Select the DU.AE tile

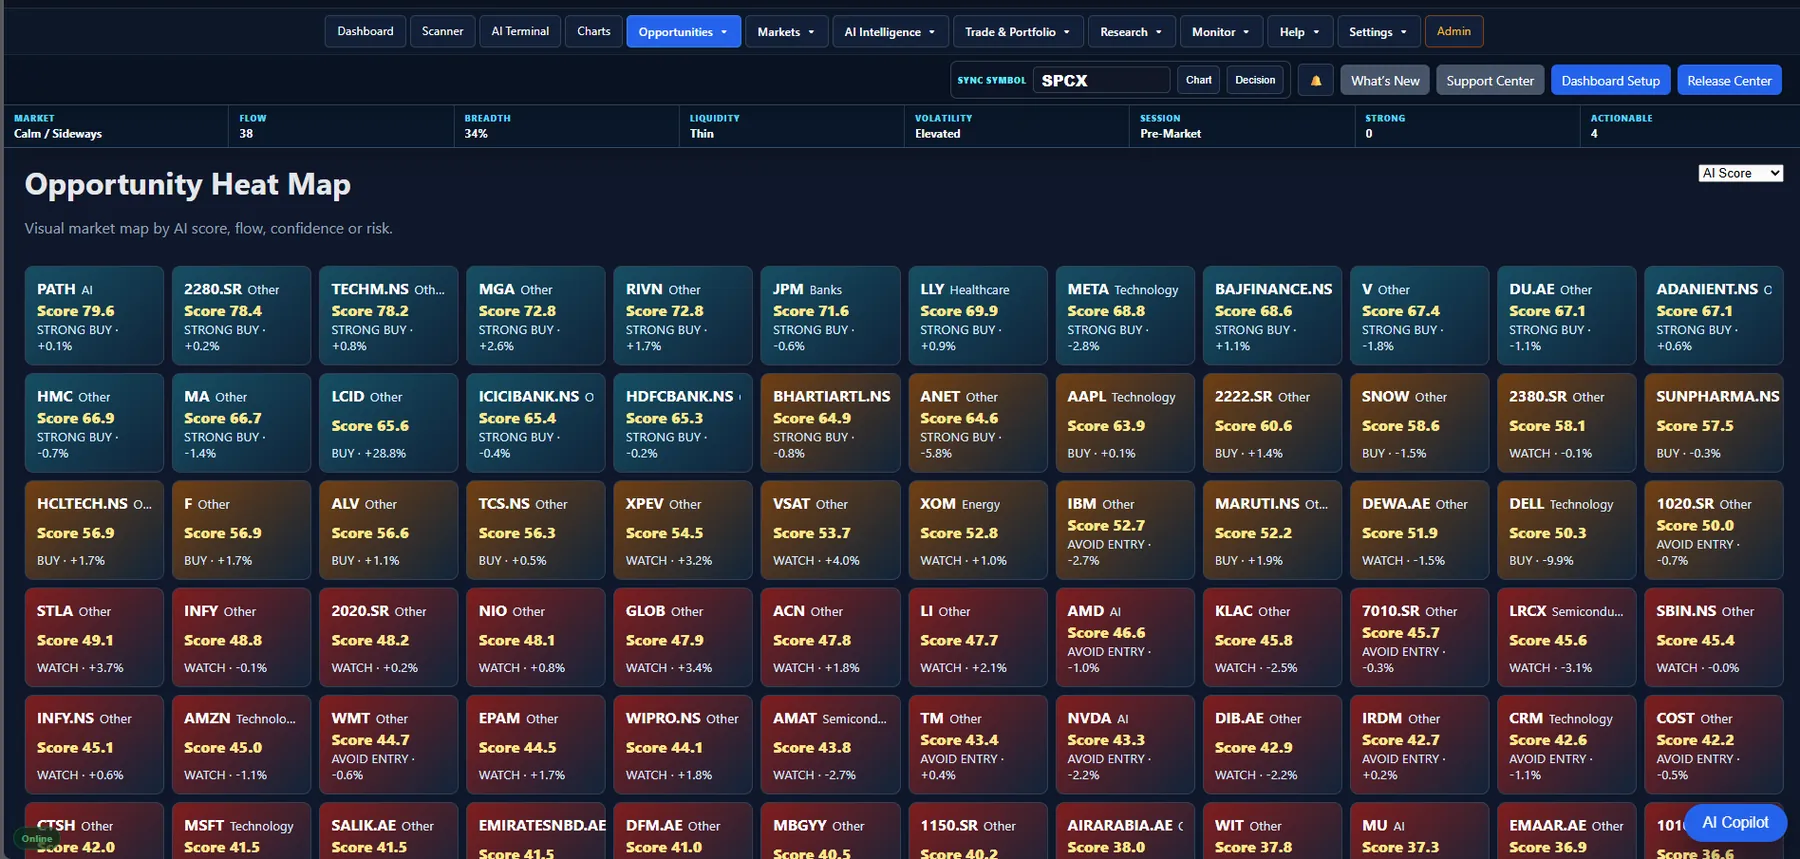coord(1567,315)
